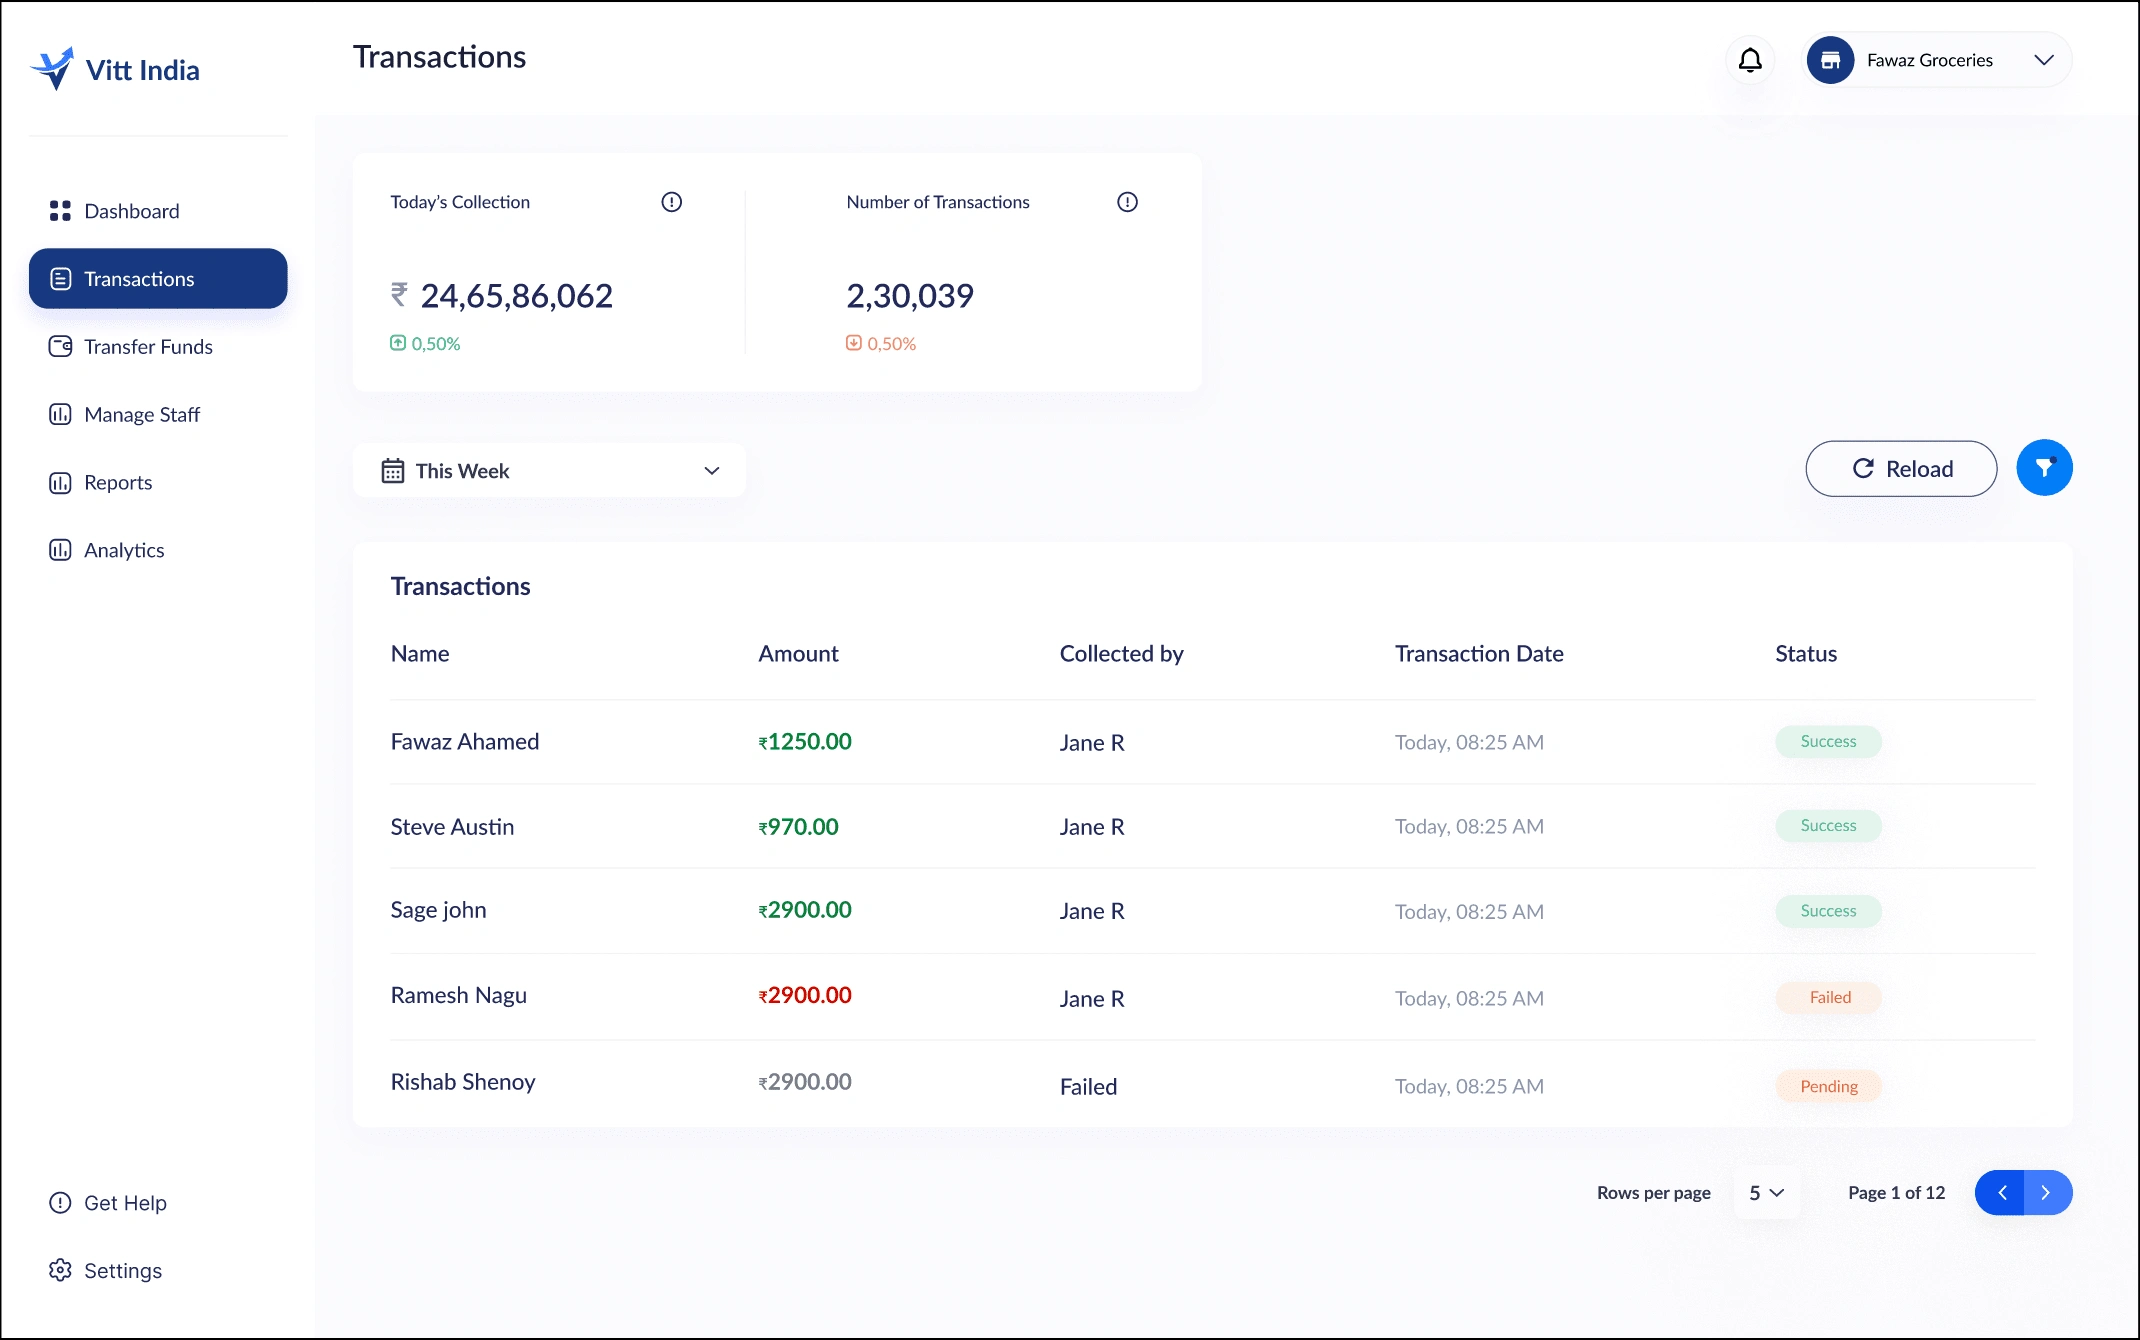This screenshot has width=2140, height=1340.
Task: Select the Rishab Shenoy row name
Action: [x=463, y=1082]
